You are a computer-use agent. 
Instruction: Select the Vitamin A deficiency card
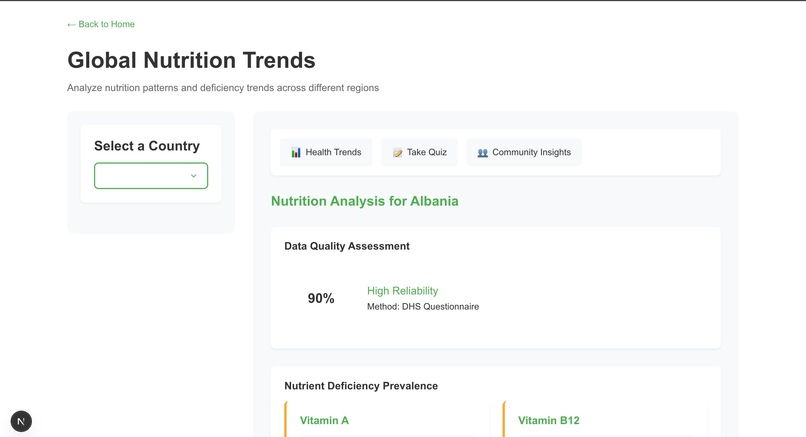[380, 420]
